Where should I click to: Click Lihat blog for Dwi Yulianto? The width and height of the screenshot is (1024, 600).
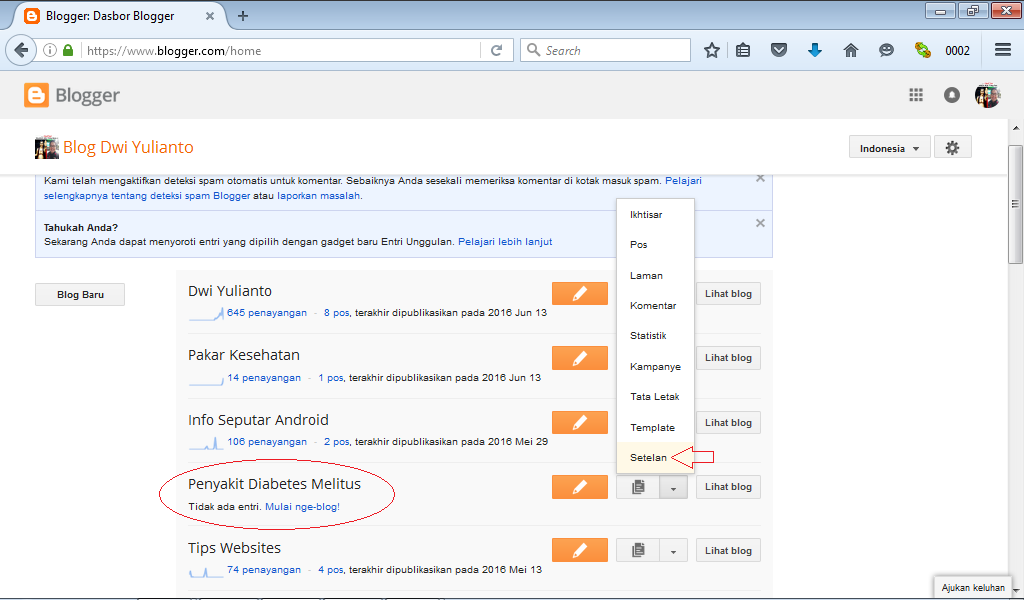tap(728, 294)
